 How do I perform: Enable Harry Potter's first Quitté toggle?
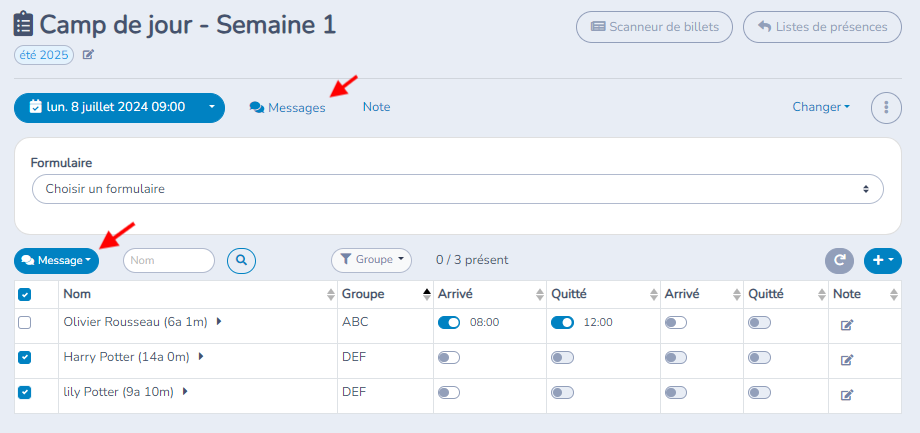click(562, 358)
